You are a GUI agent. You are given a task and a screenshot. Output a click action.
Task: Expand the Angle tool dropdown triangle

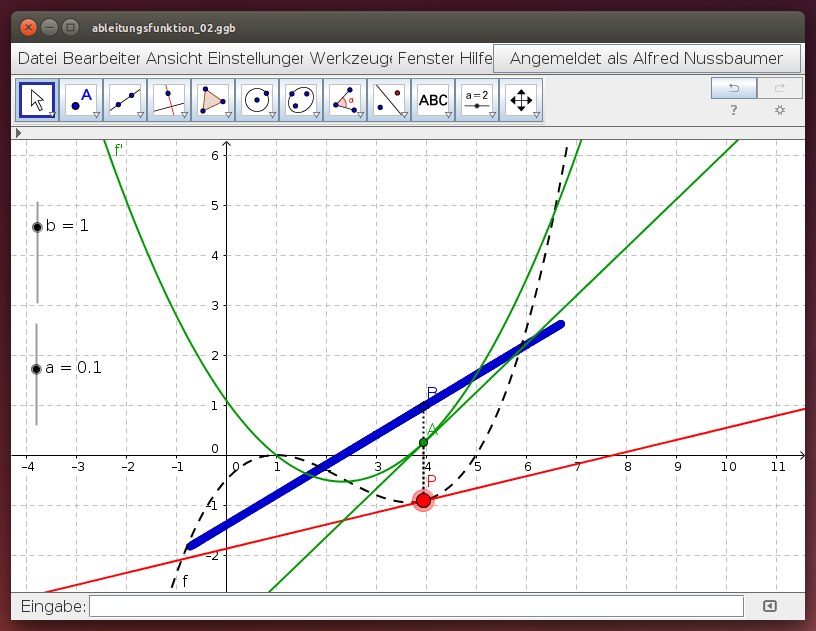tap(360, 115)
